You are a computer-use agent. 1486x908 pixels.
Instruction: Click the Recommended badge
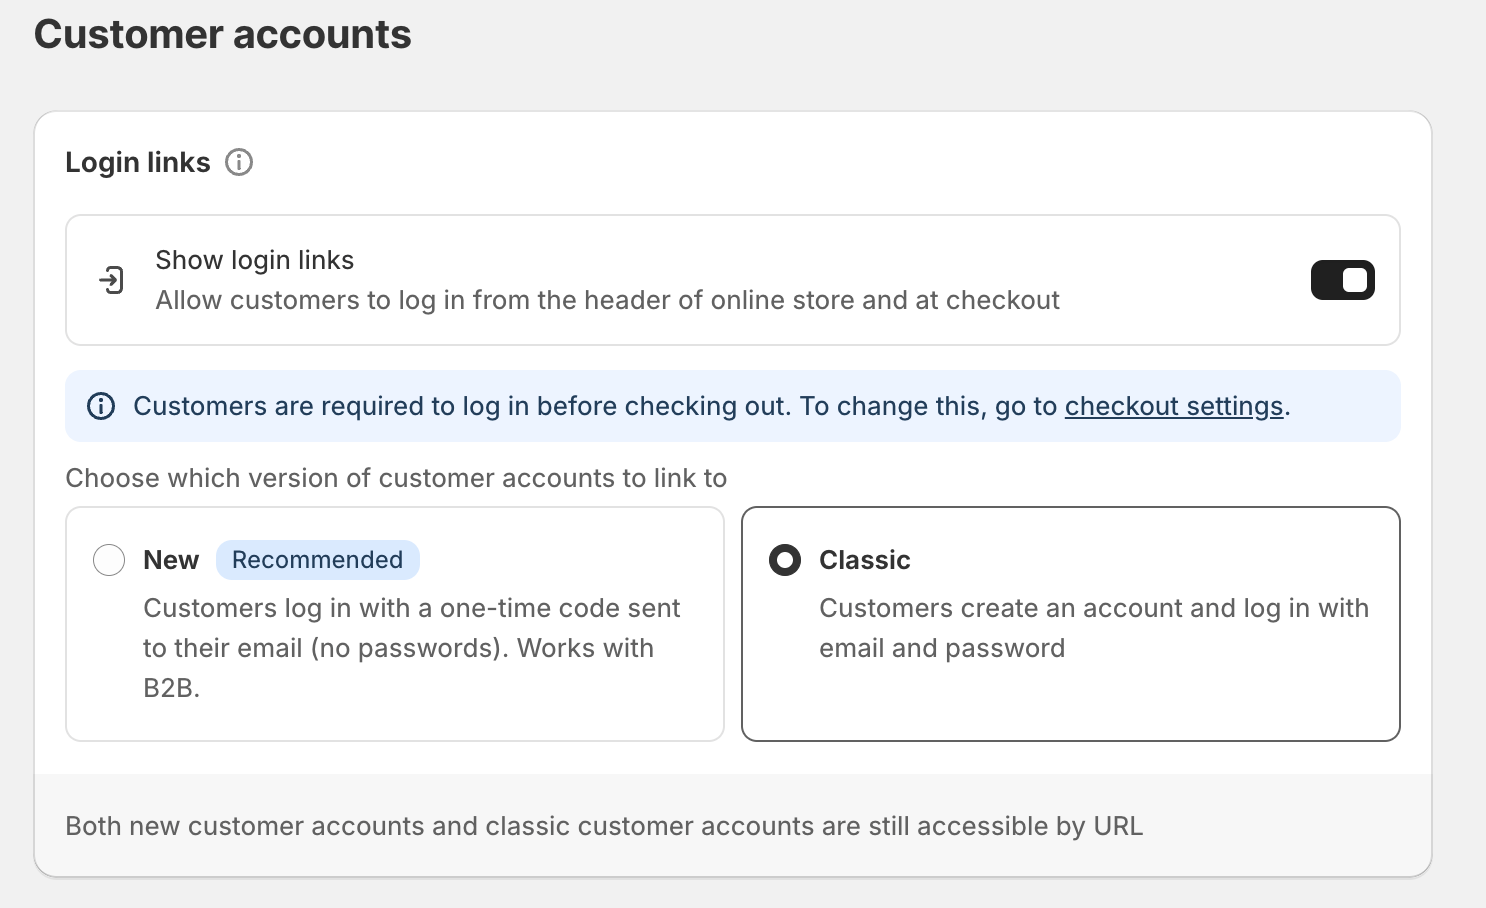[318, 560]
